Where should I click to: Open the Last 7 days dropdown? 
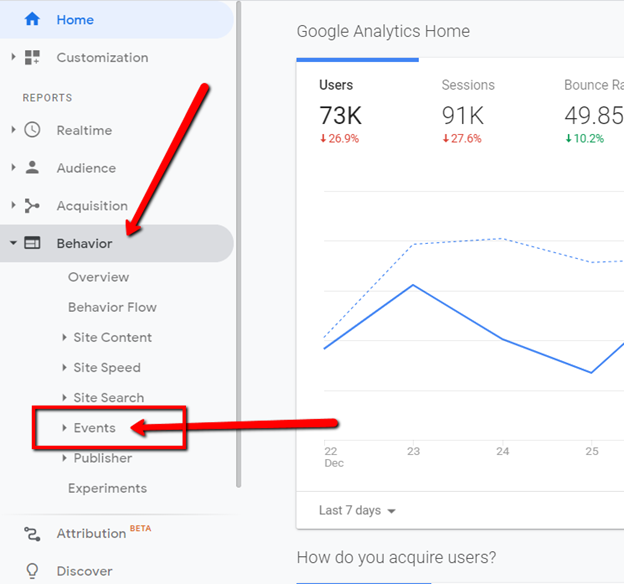[357, 510]
